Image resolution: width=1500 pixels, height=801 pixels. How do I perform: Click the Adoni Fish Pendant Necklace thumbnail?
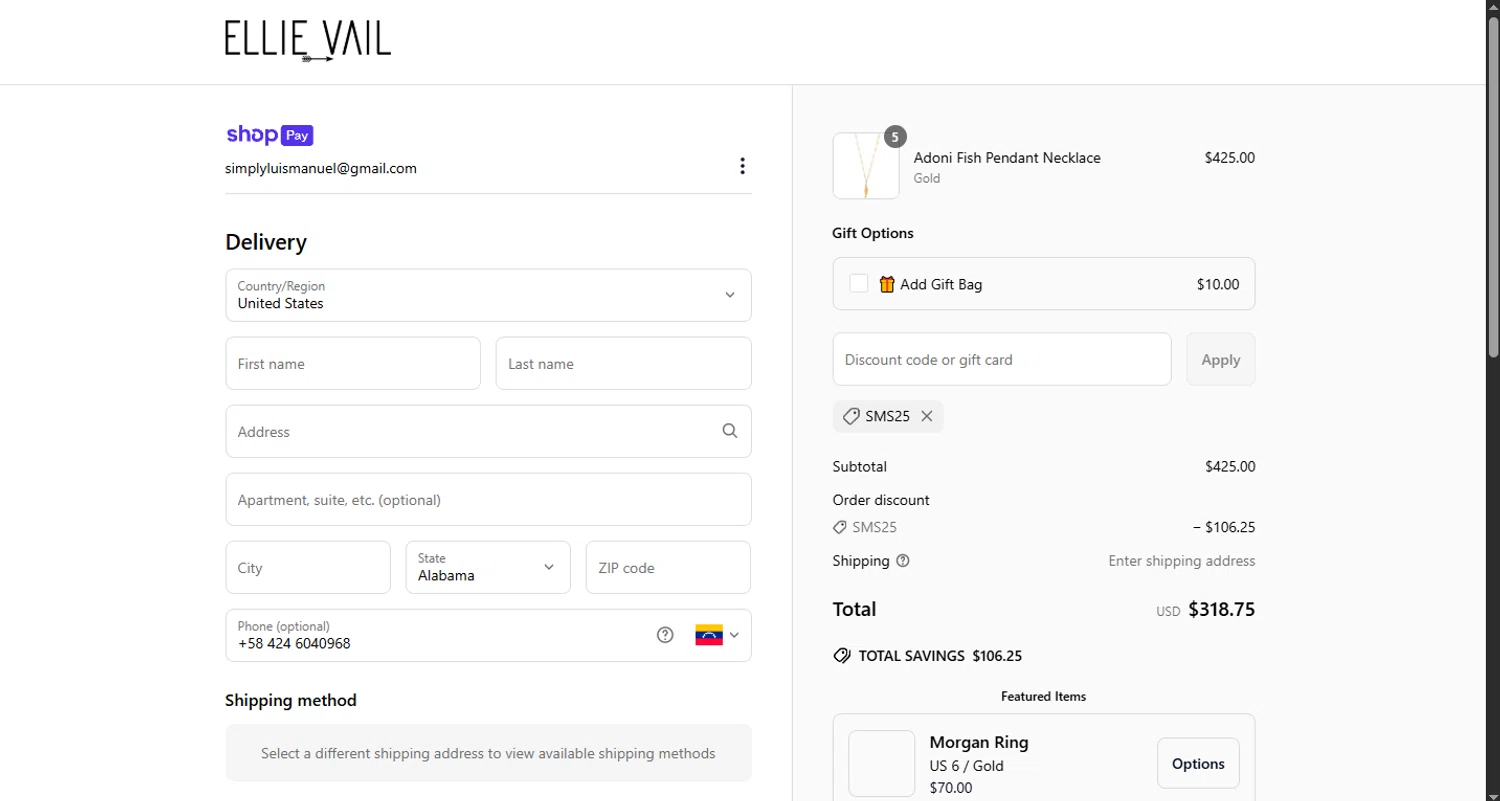866,166
